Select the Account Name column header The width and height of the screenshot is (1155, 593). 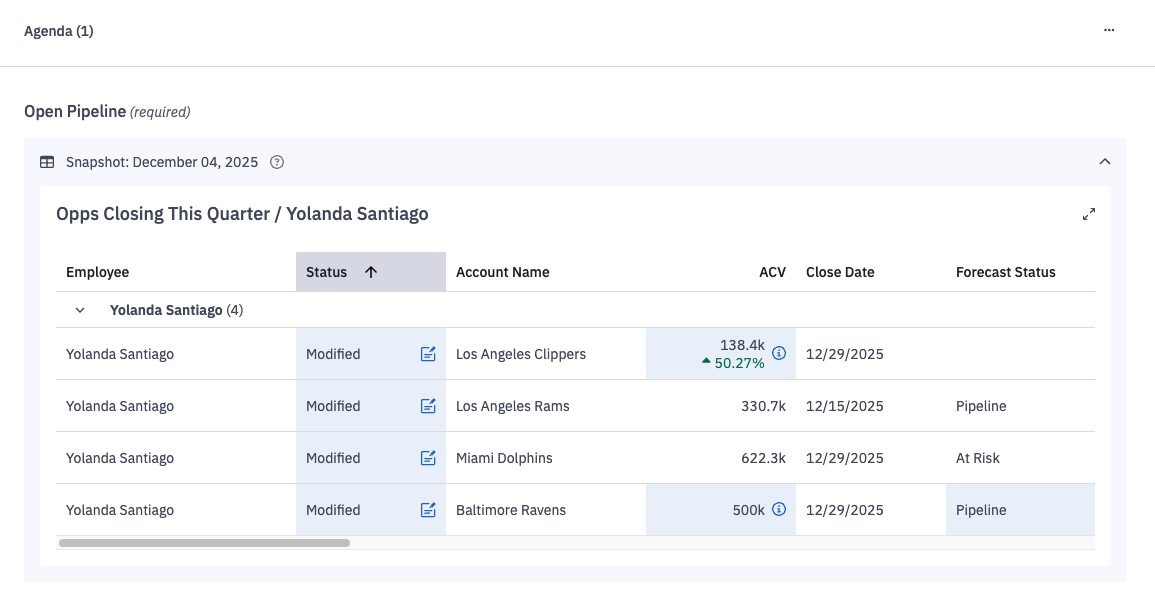point(502,272)
